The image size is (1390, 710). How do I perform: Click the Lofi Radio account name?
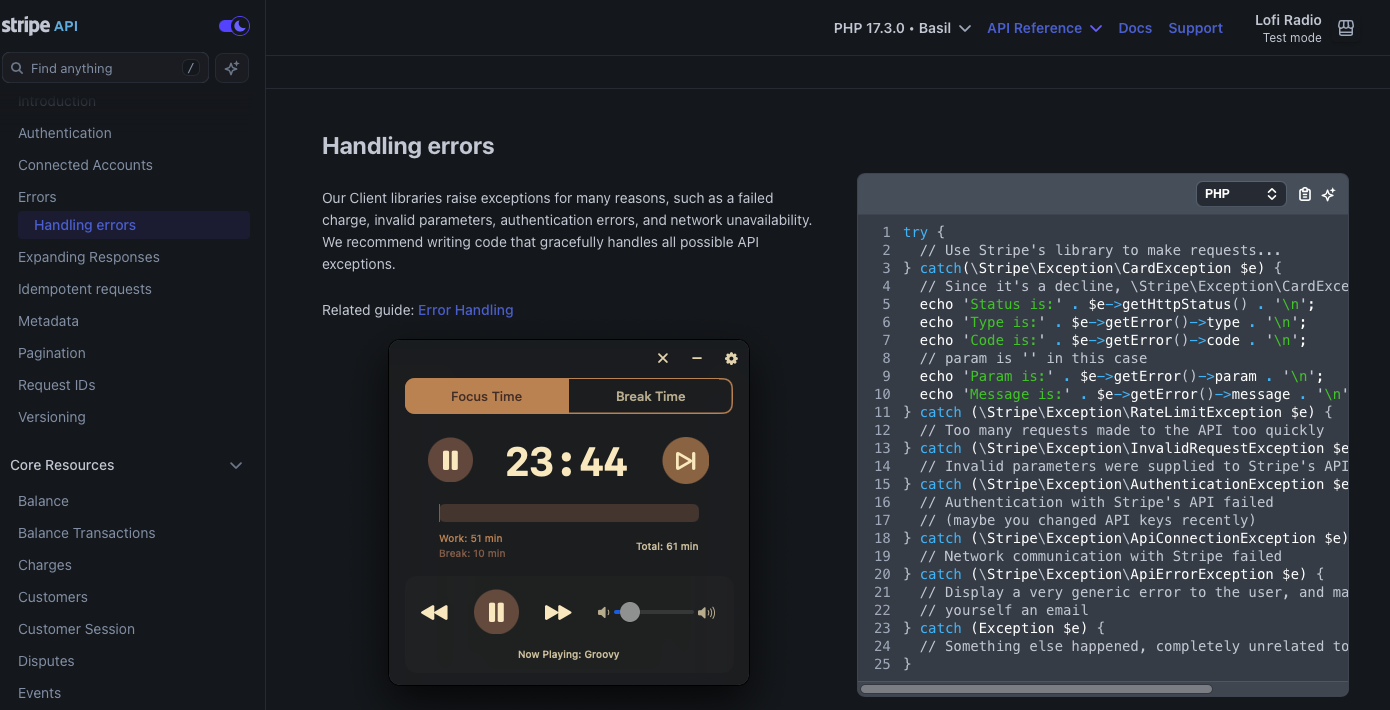[x=1288, y=20]
